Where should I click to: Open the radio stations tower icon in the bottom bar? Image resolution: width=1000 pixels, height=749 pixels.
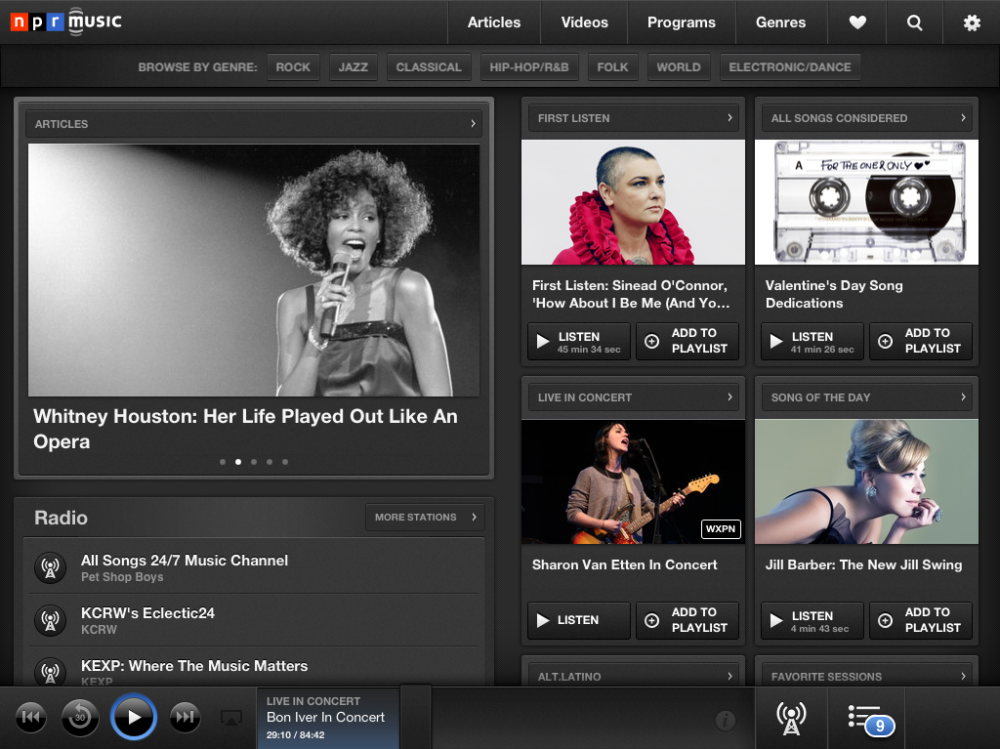pyautogui.click(x=791, y=718)
